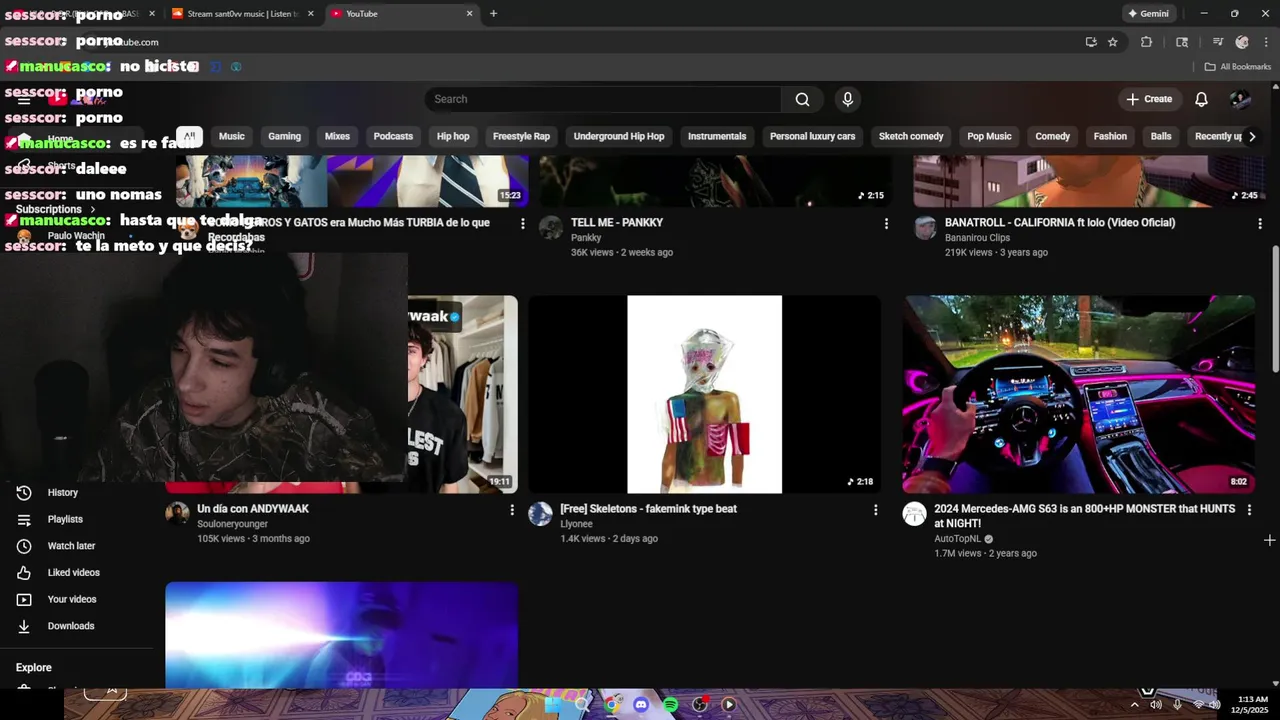Select the Instrumentals filter chip
Screen dimensions: 1280x720
717,136
